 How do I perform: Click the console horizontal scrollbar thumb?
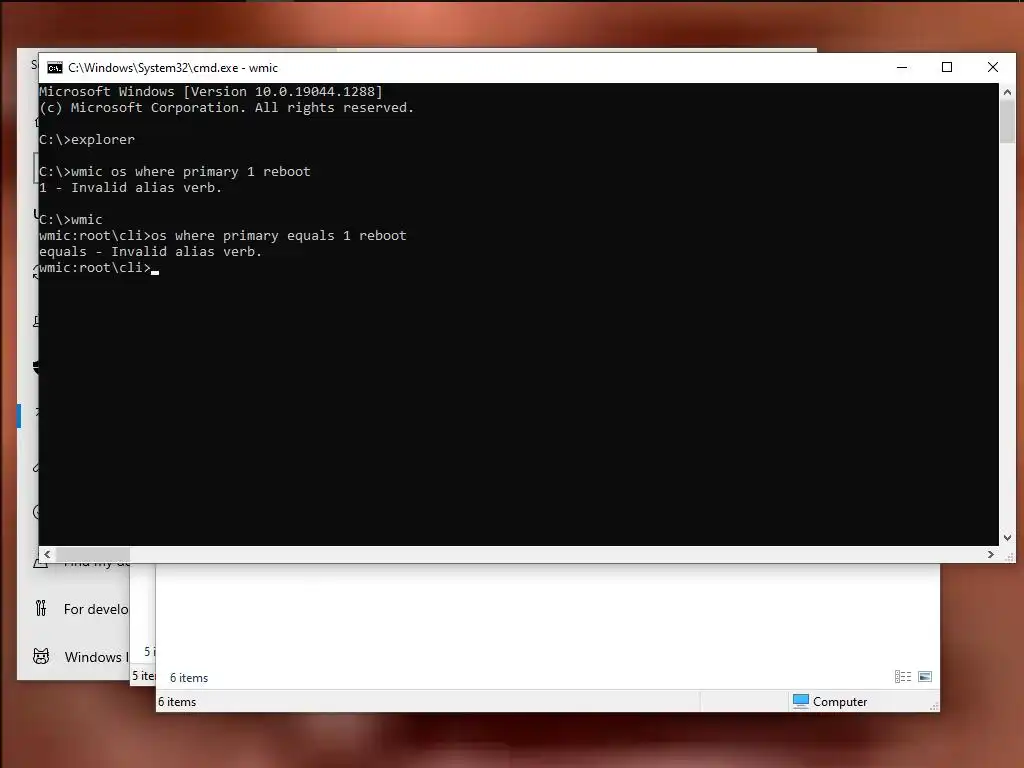(x=92, y=554)
